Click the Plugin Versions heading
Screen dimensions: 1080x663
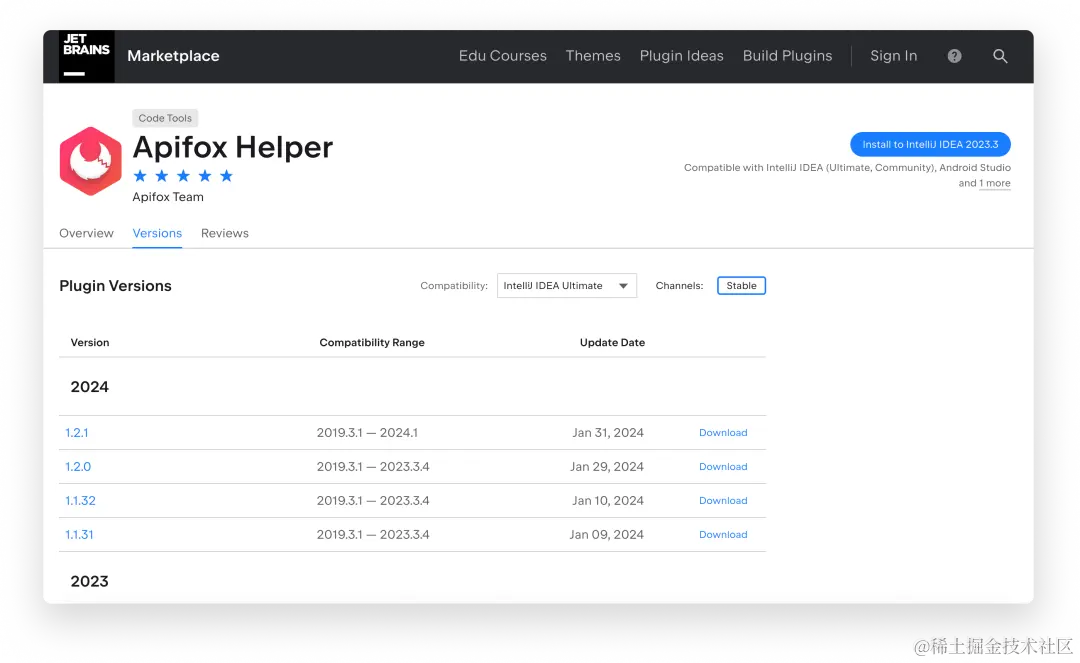tap(115, 286)
